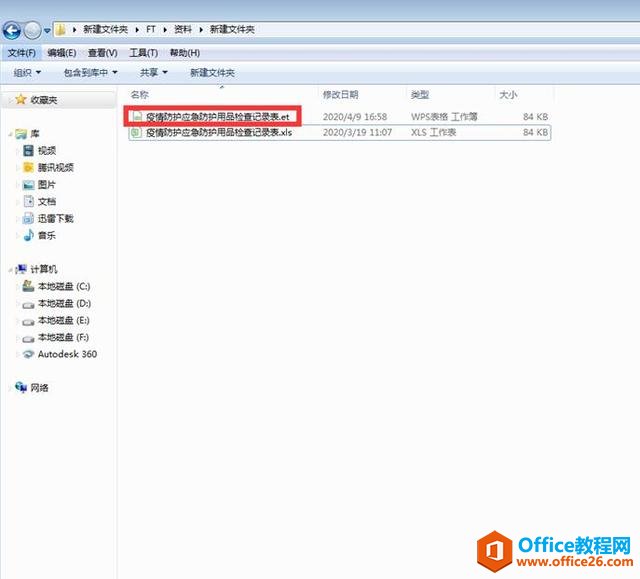
Task: Click the type WPS表格 工作簿
Action: click(444, 117)
